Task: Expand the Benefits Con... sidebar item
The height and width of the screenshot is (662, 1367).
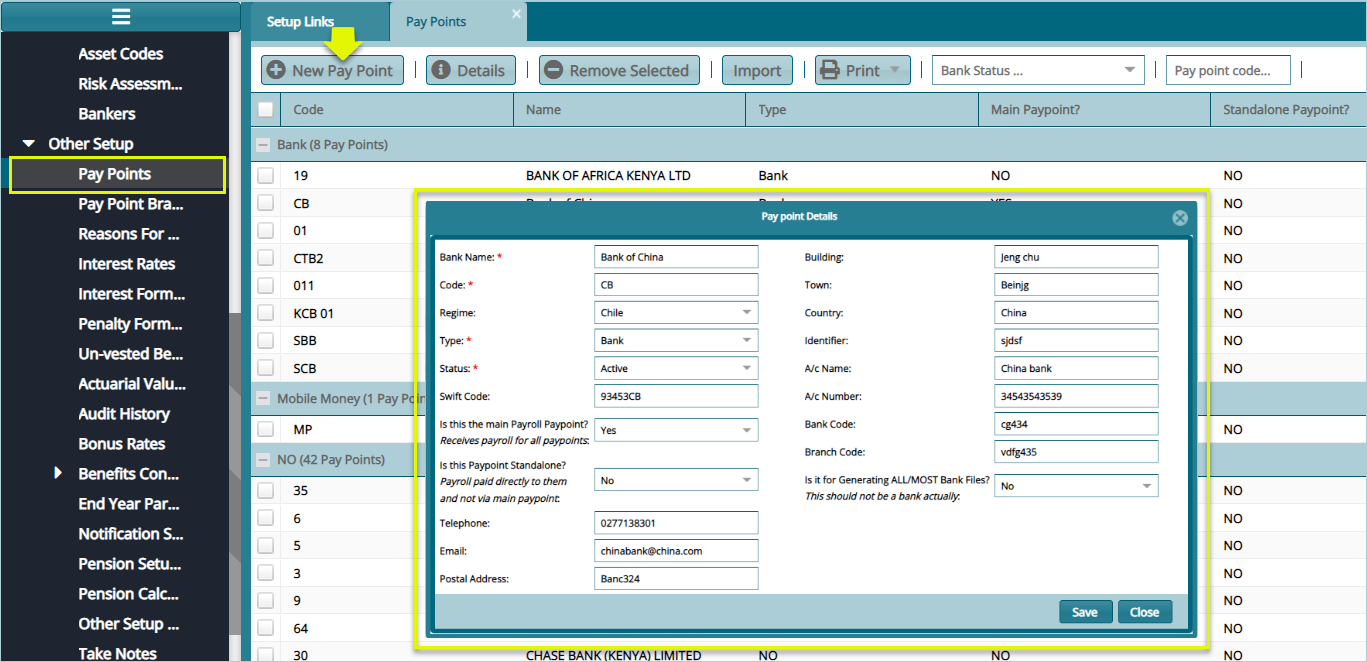Action: point(57,473)
